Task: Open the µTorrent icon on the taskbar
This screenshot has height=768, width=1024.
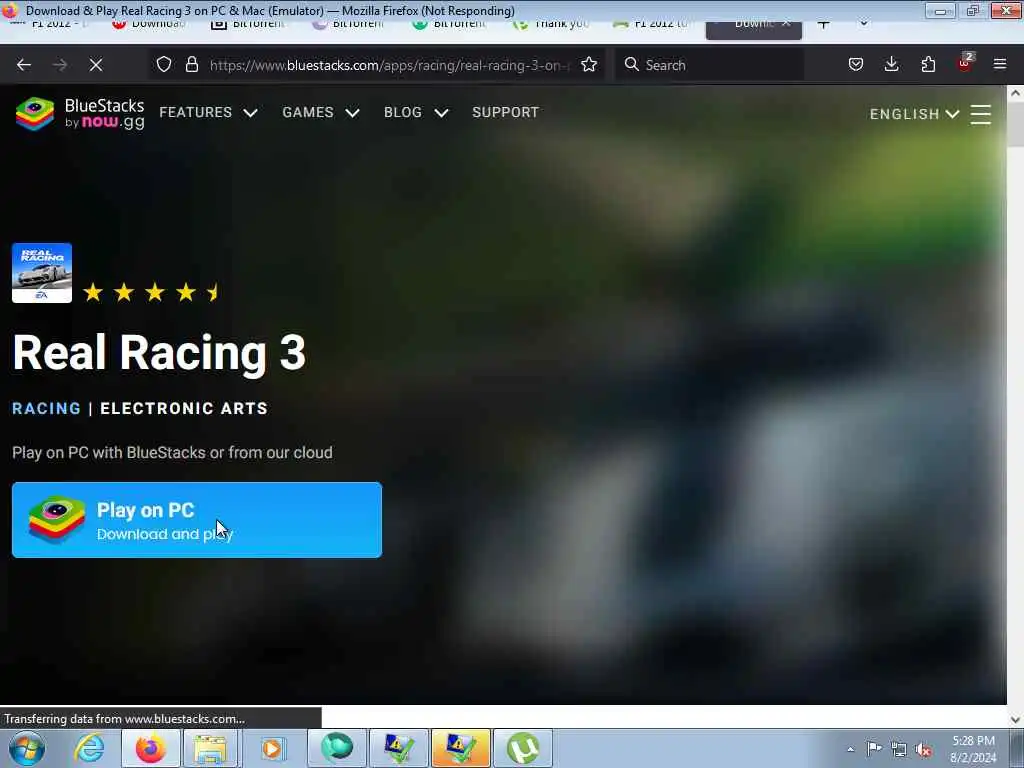Action: [x=523, y=748]
